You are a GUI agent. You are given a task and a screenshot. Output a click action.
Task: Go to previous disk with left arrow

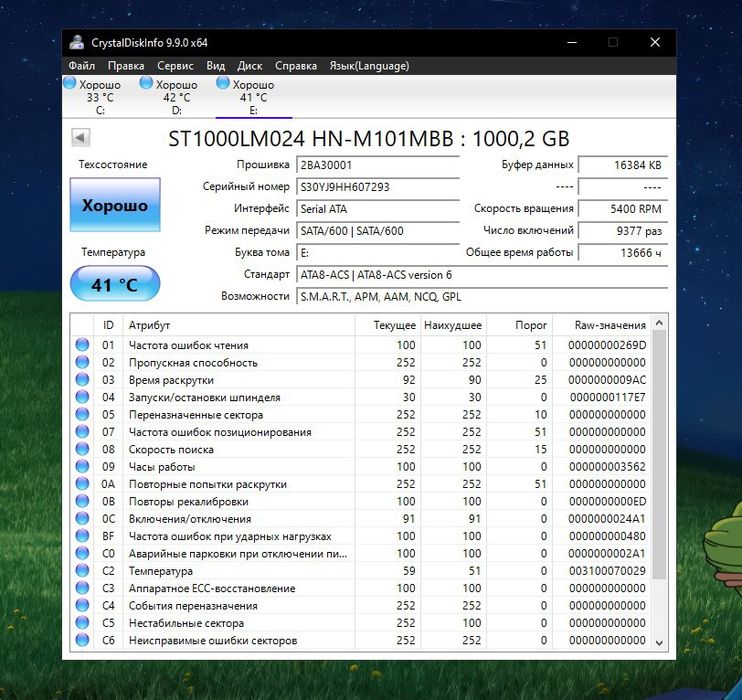pyautogui.click(x=80, y=138)
